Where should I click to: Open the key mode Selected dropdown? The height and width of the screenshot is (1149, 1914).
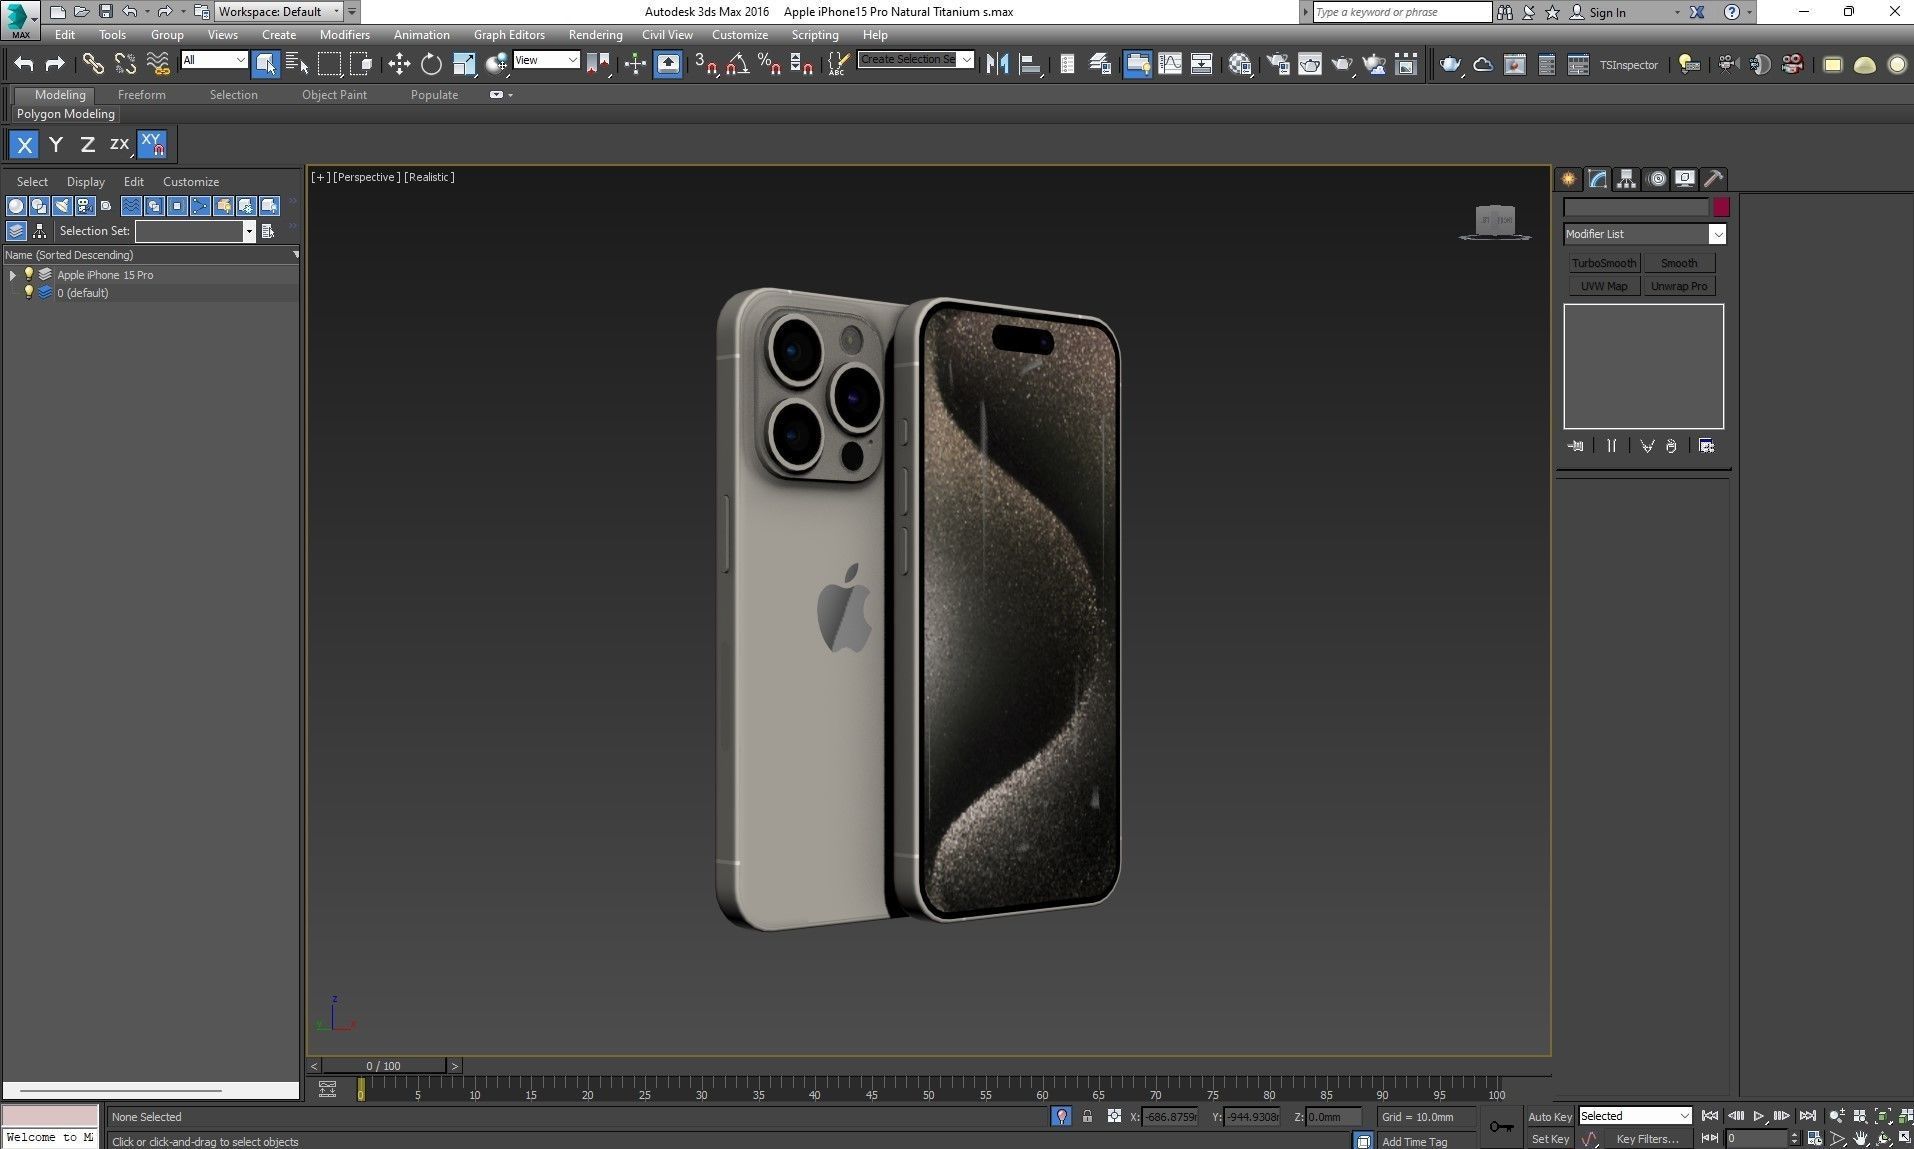point(1635,1116)
